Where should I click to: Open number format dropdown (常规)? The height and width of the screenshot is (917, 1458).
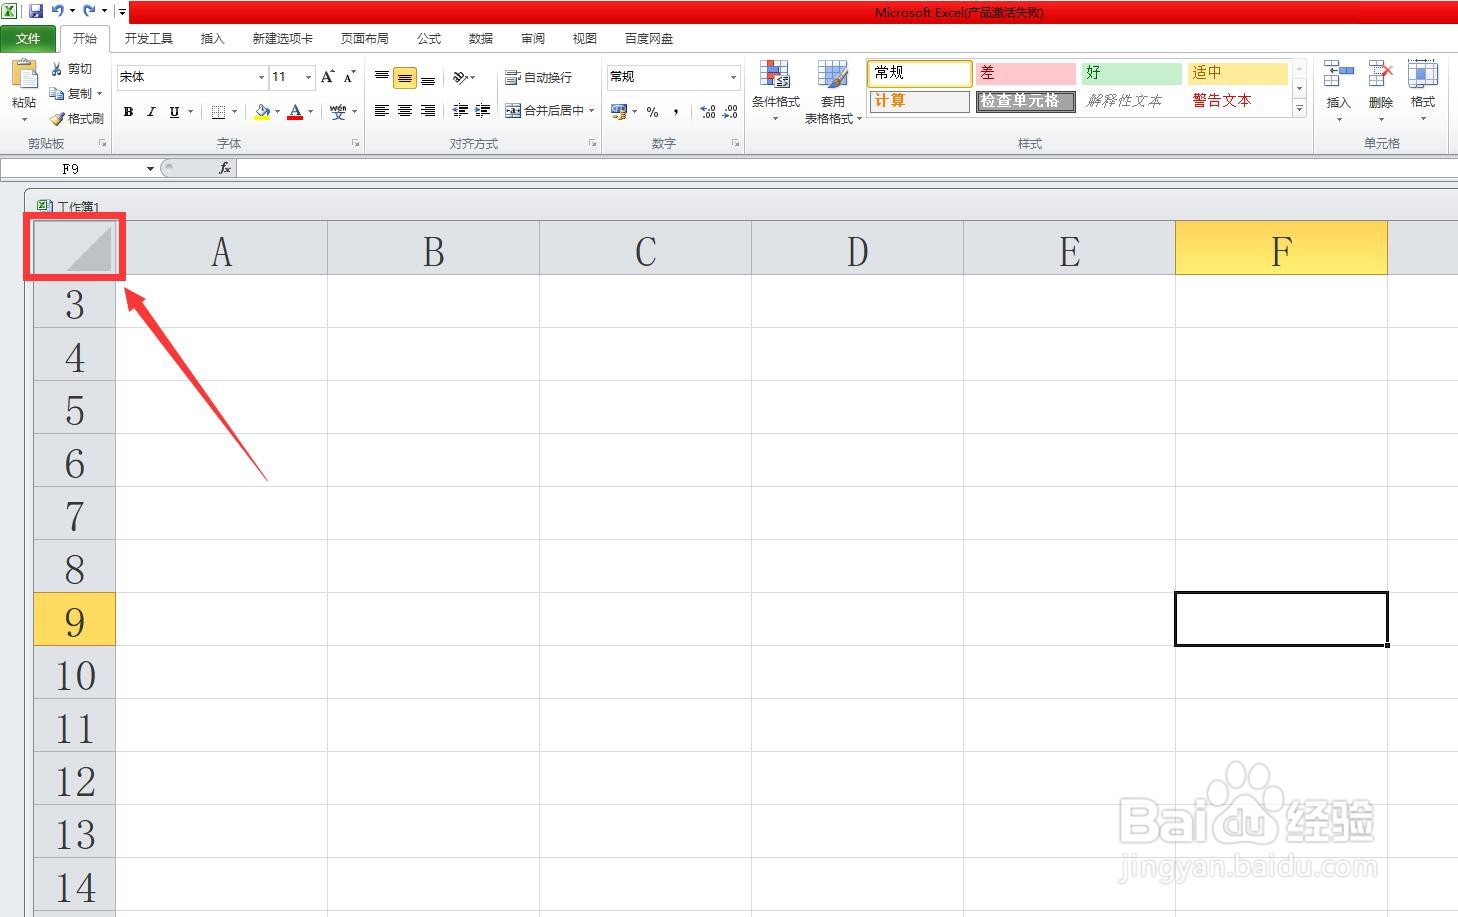click(x=733, y=77)
